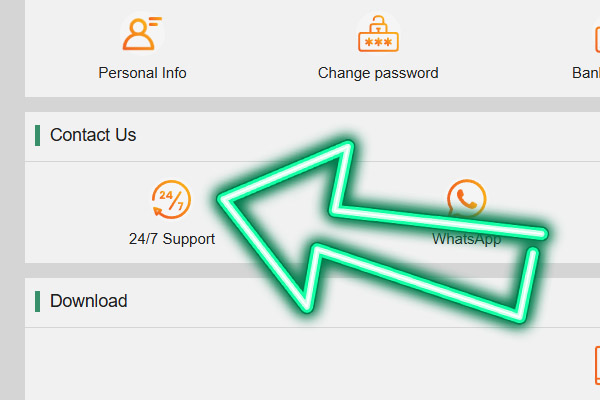The height and width of the screenshot is (400, 600).
Task: Select the cut-off orange icon under Download
Action: click(x=597, y=365)
